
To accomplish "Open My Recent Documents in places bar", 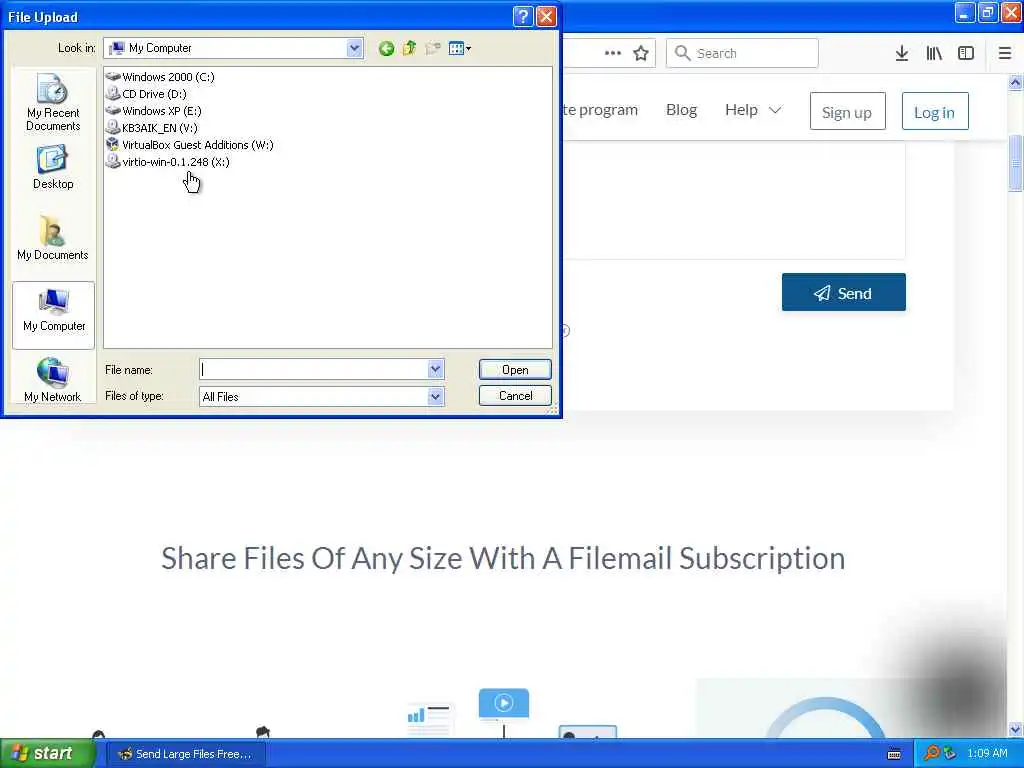I will (53, 103).
